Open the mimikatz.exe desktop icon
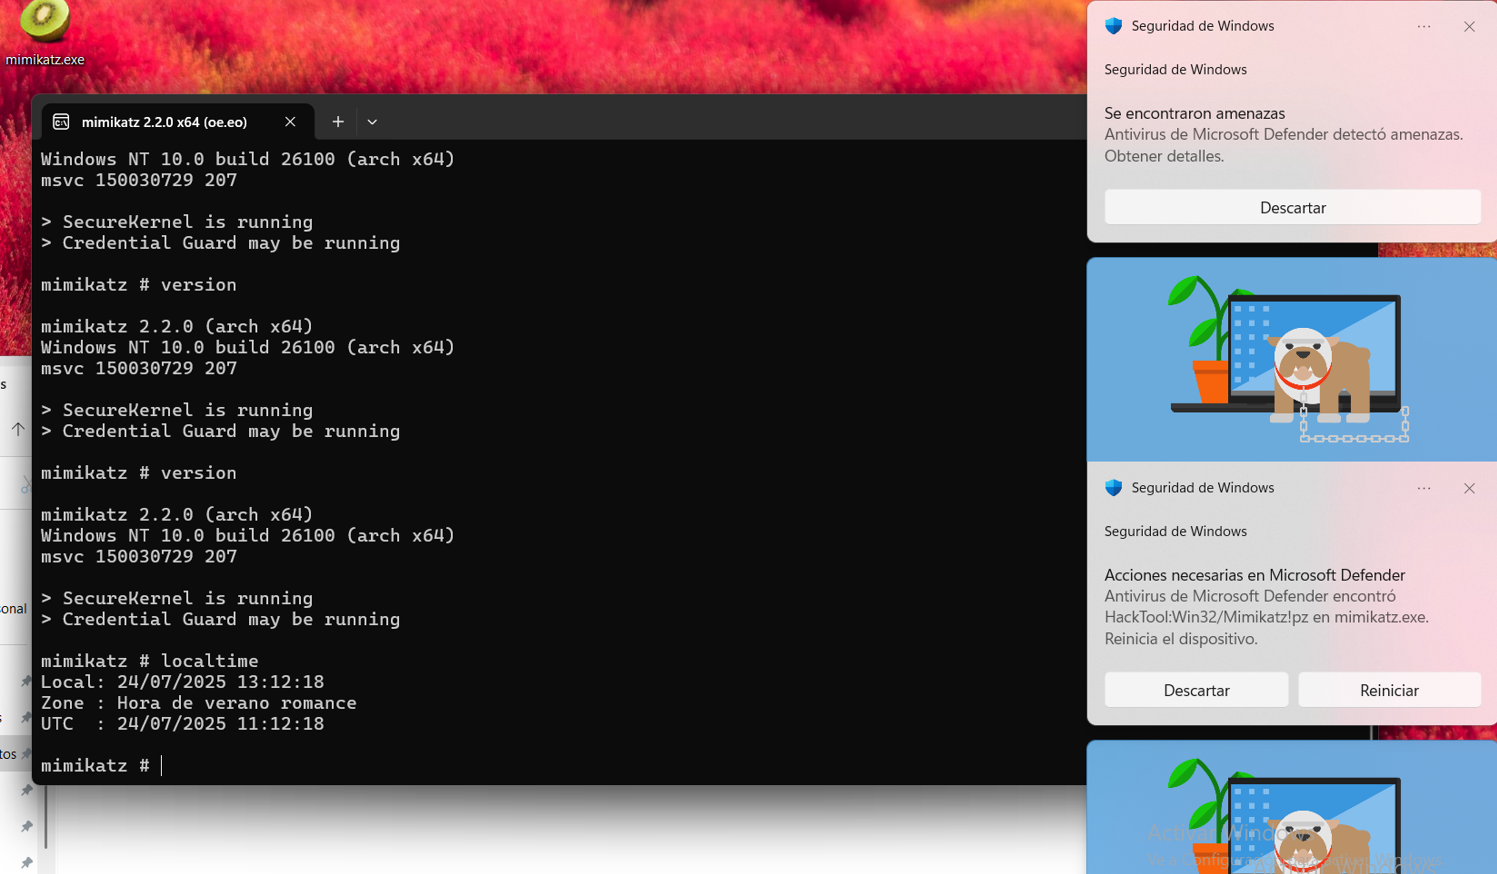 click(x=45, y=33)
